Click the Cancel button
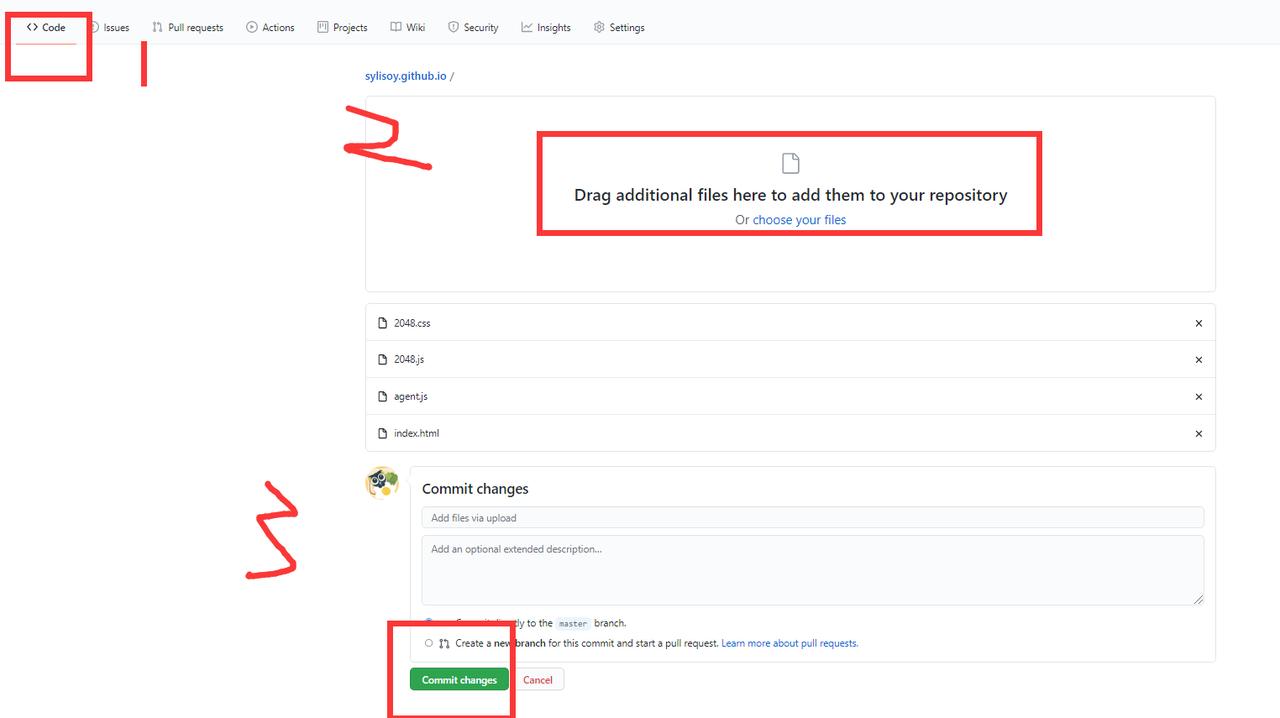 [x=538, y=680]
